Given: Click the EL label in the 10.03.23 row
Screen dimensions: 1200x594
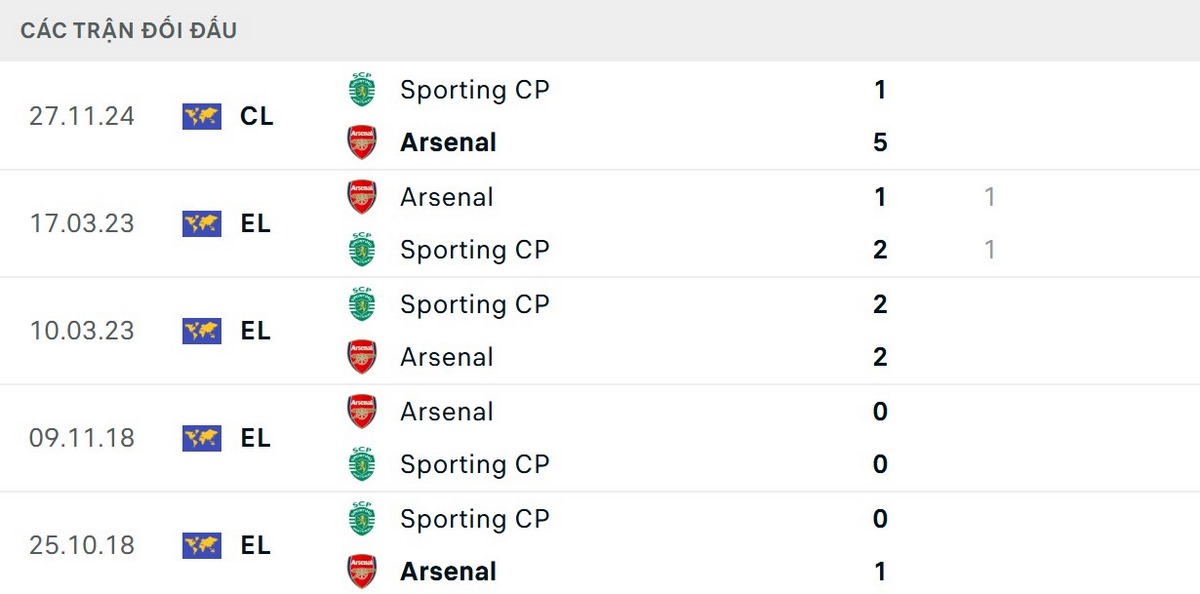Looking at the screenshot, I should [256, 331].
